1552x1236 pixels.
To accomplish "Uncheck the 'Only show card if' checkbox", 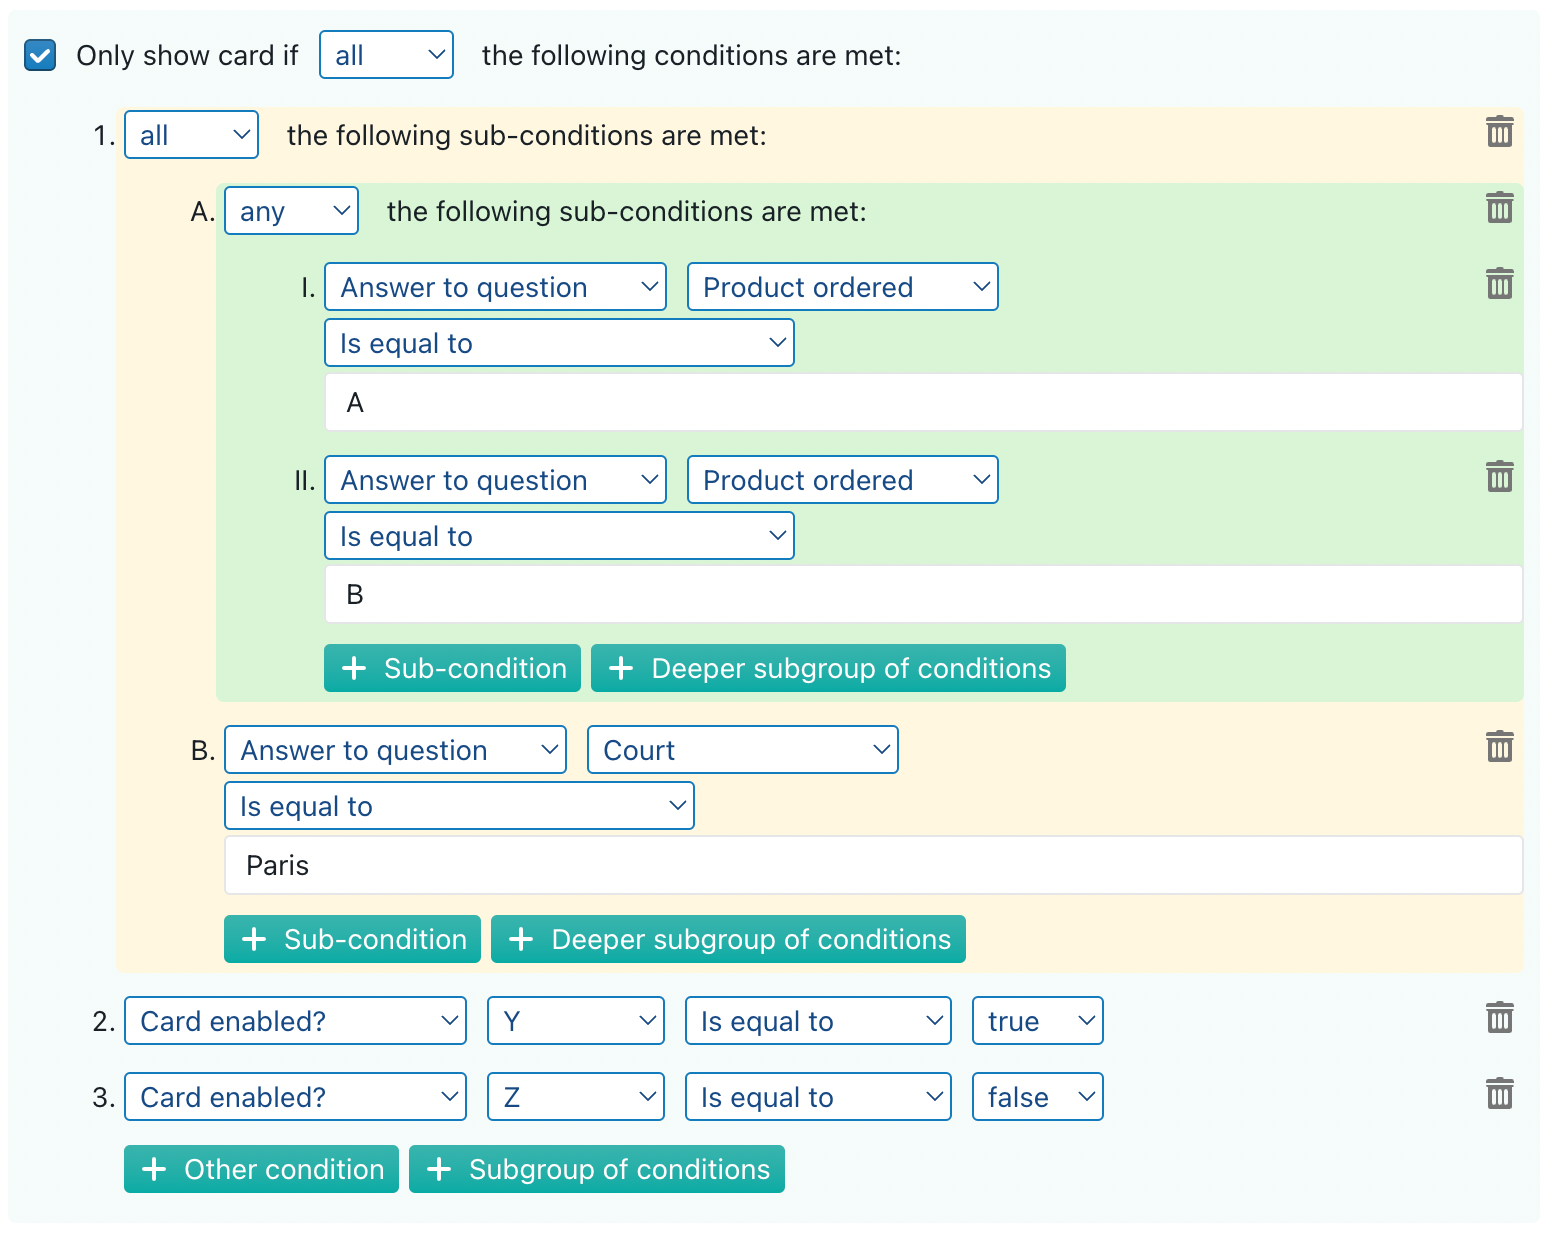I will 40,55.
